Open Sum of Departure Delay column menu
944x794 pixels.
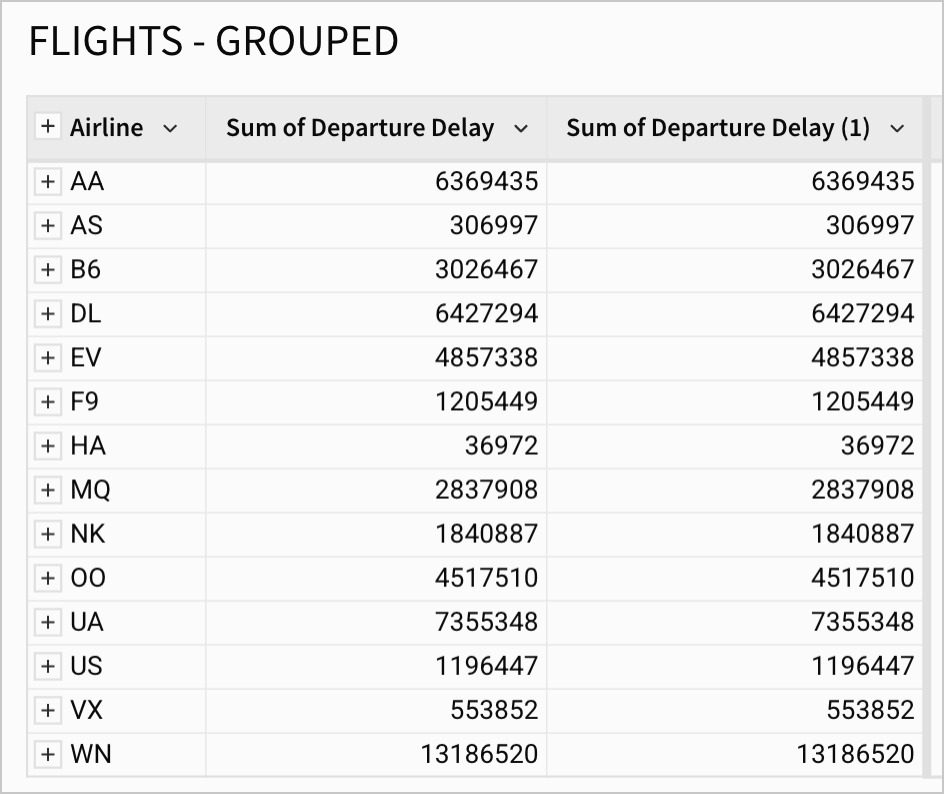[x=520, y=128]
